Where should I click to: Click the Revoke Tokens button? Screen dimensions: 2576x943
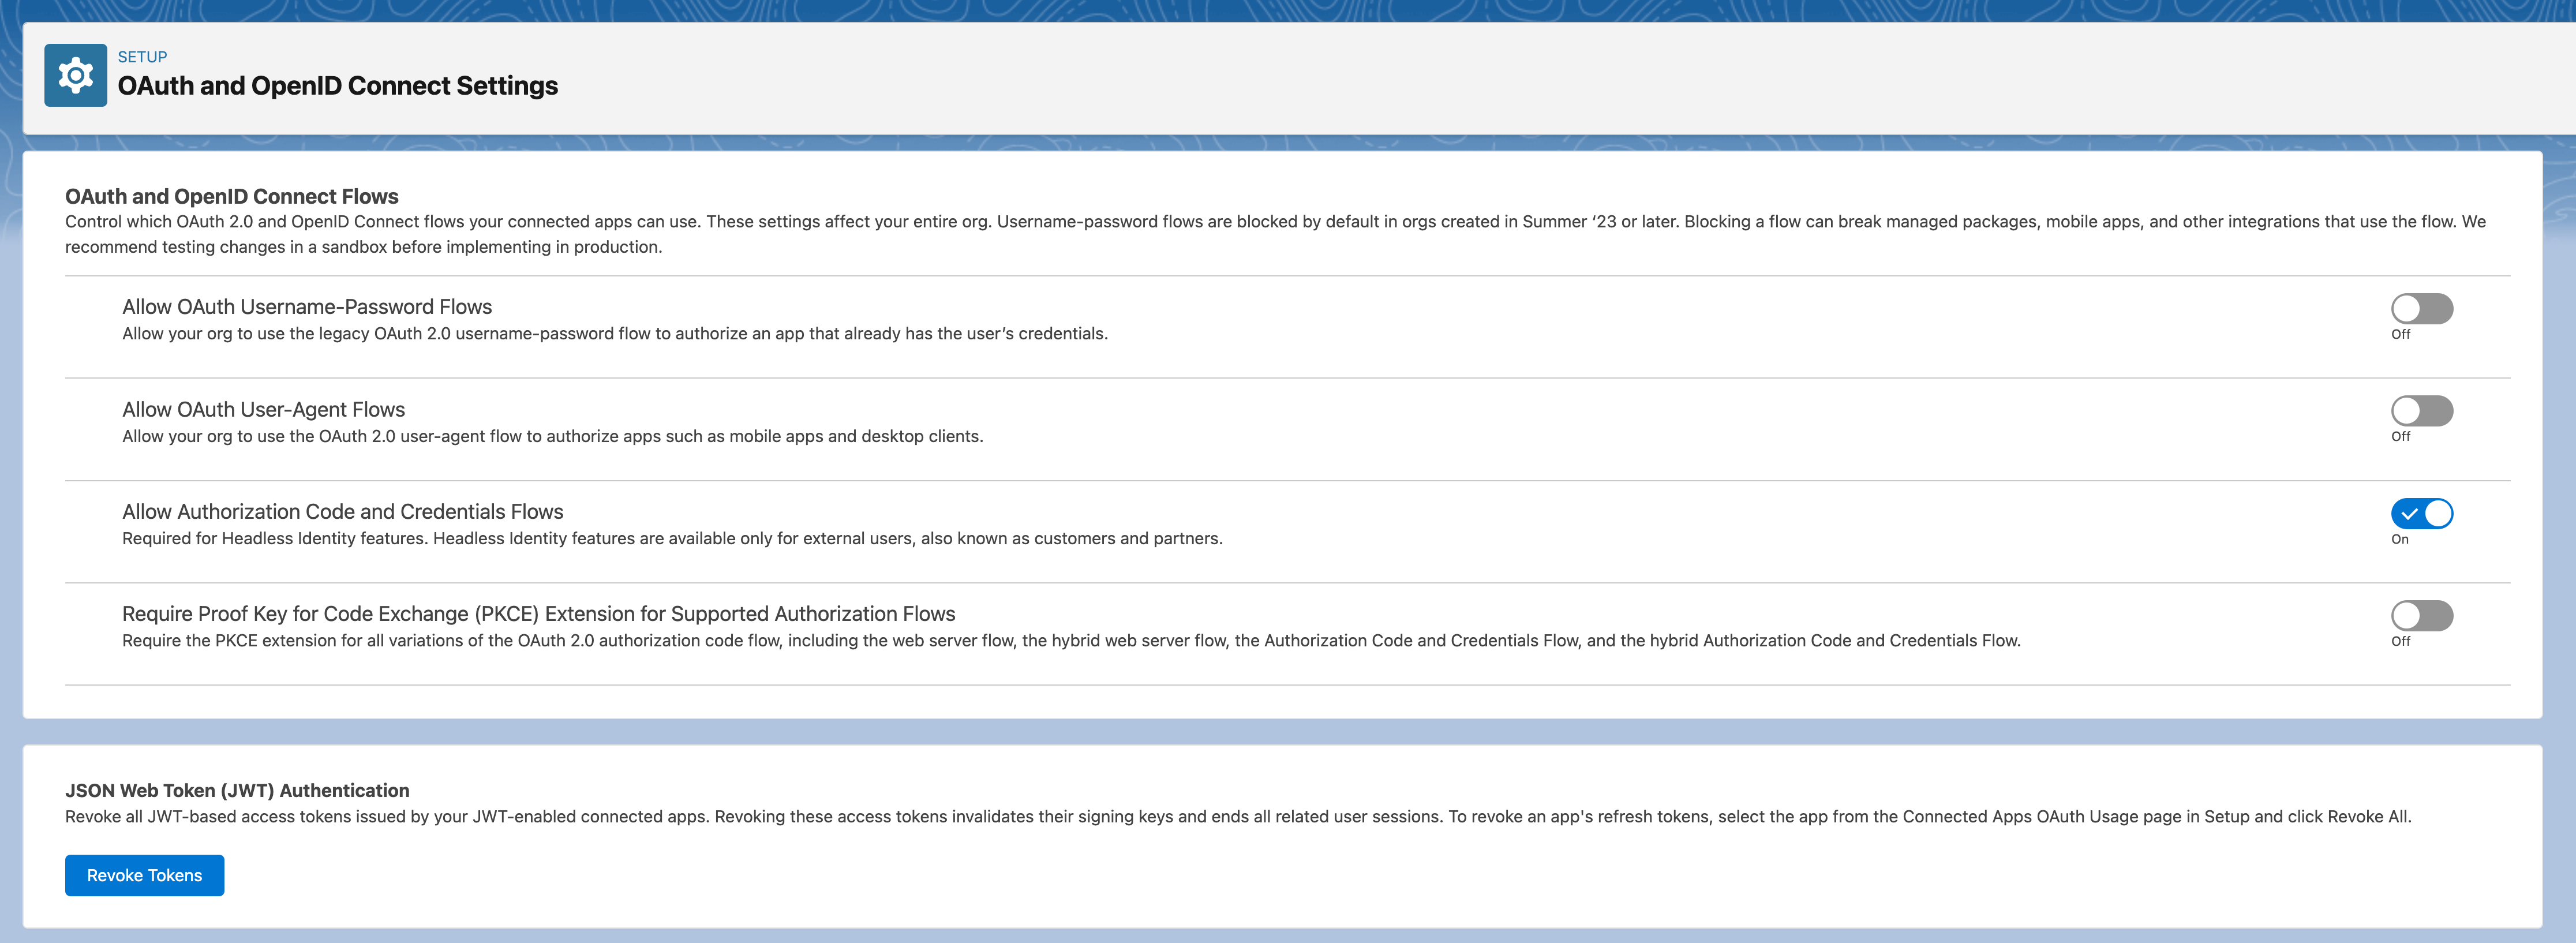point(144,874)
